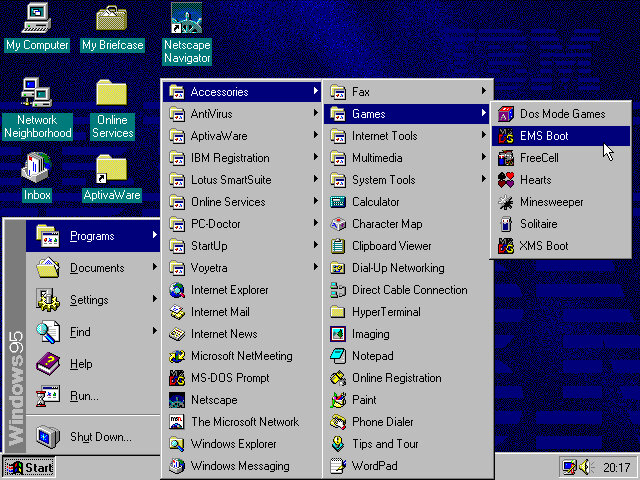Viewport: 640px width, 480px height.
Task: Choose FreeCell in the Games menu
Action: pyautogui.click(x=539, y=158)
